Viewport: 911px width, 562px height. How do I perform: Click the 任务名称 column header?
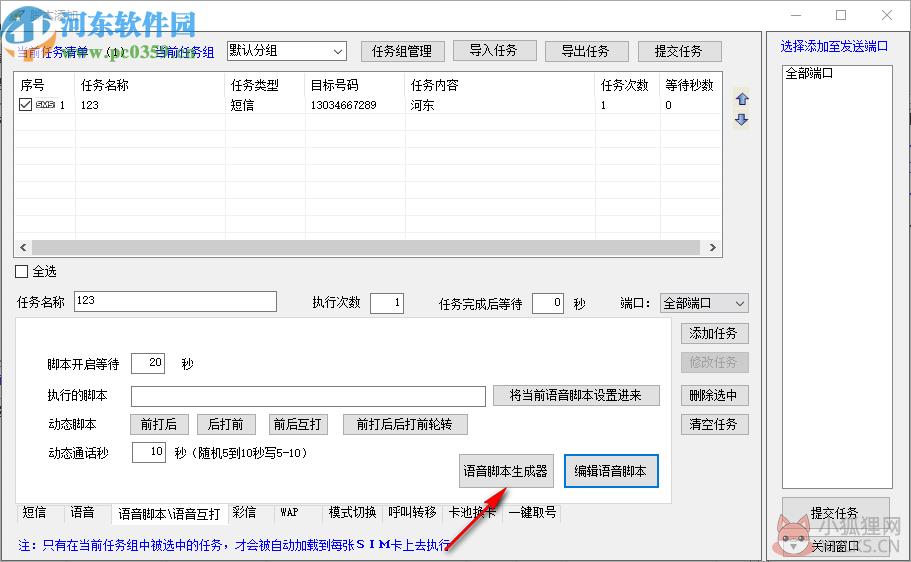tap(150, 85)
